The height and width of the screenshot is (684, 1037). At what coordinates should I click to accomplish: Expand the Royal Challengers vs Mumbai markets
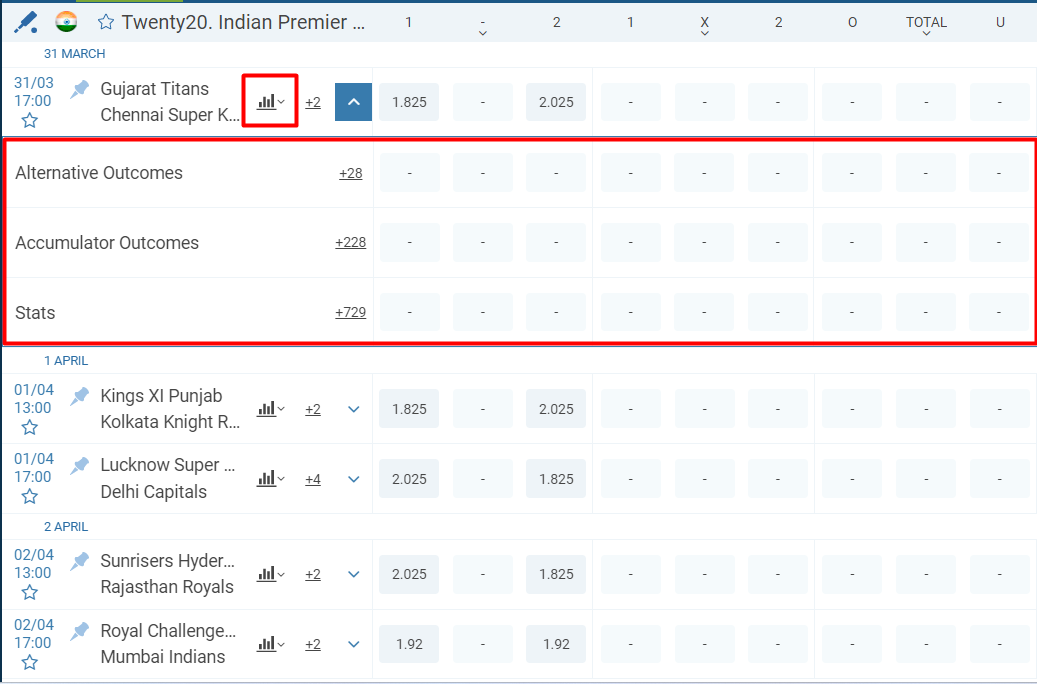(x=354, y=644)
